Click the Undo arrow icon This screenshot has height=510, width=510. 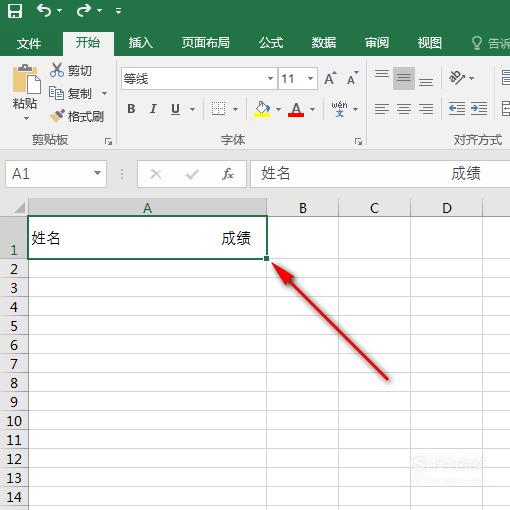[x=44, y=11]
